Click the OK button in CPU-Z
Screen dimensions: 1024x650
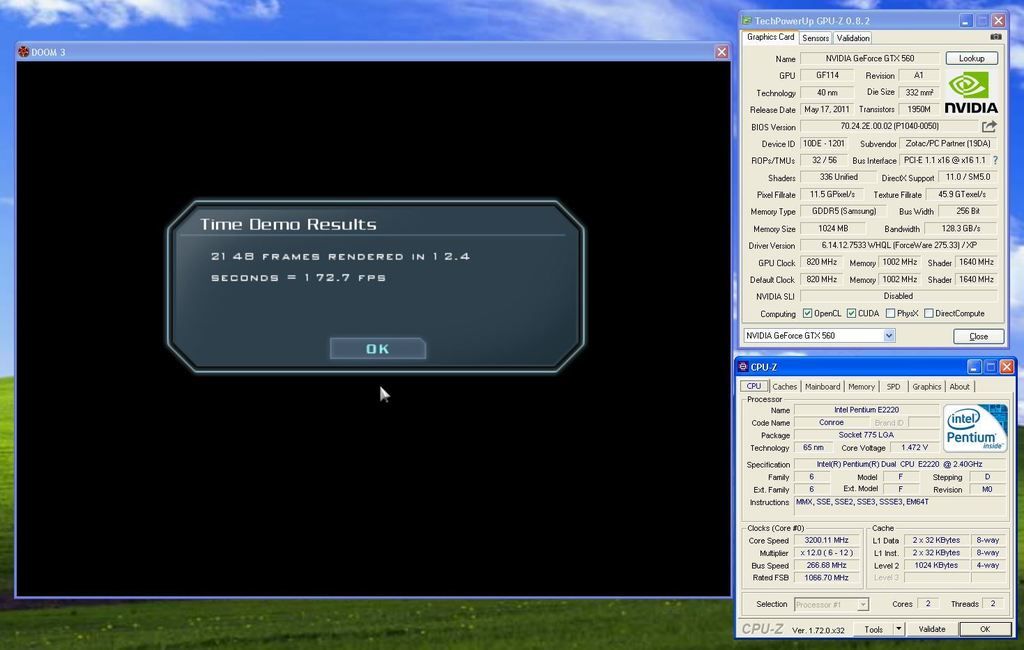click(x=985, y=629)
